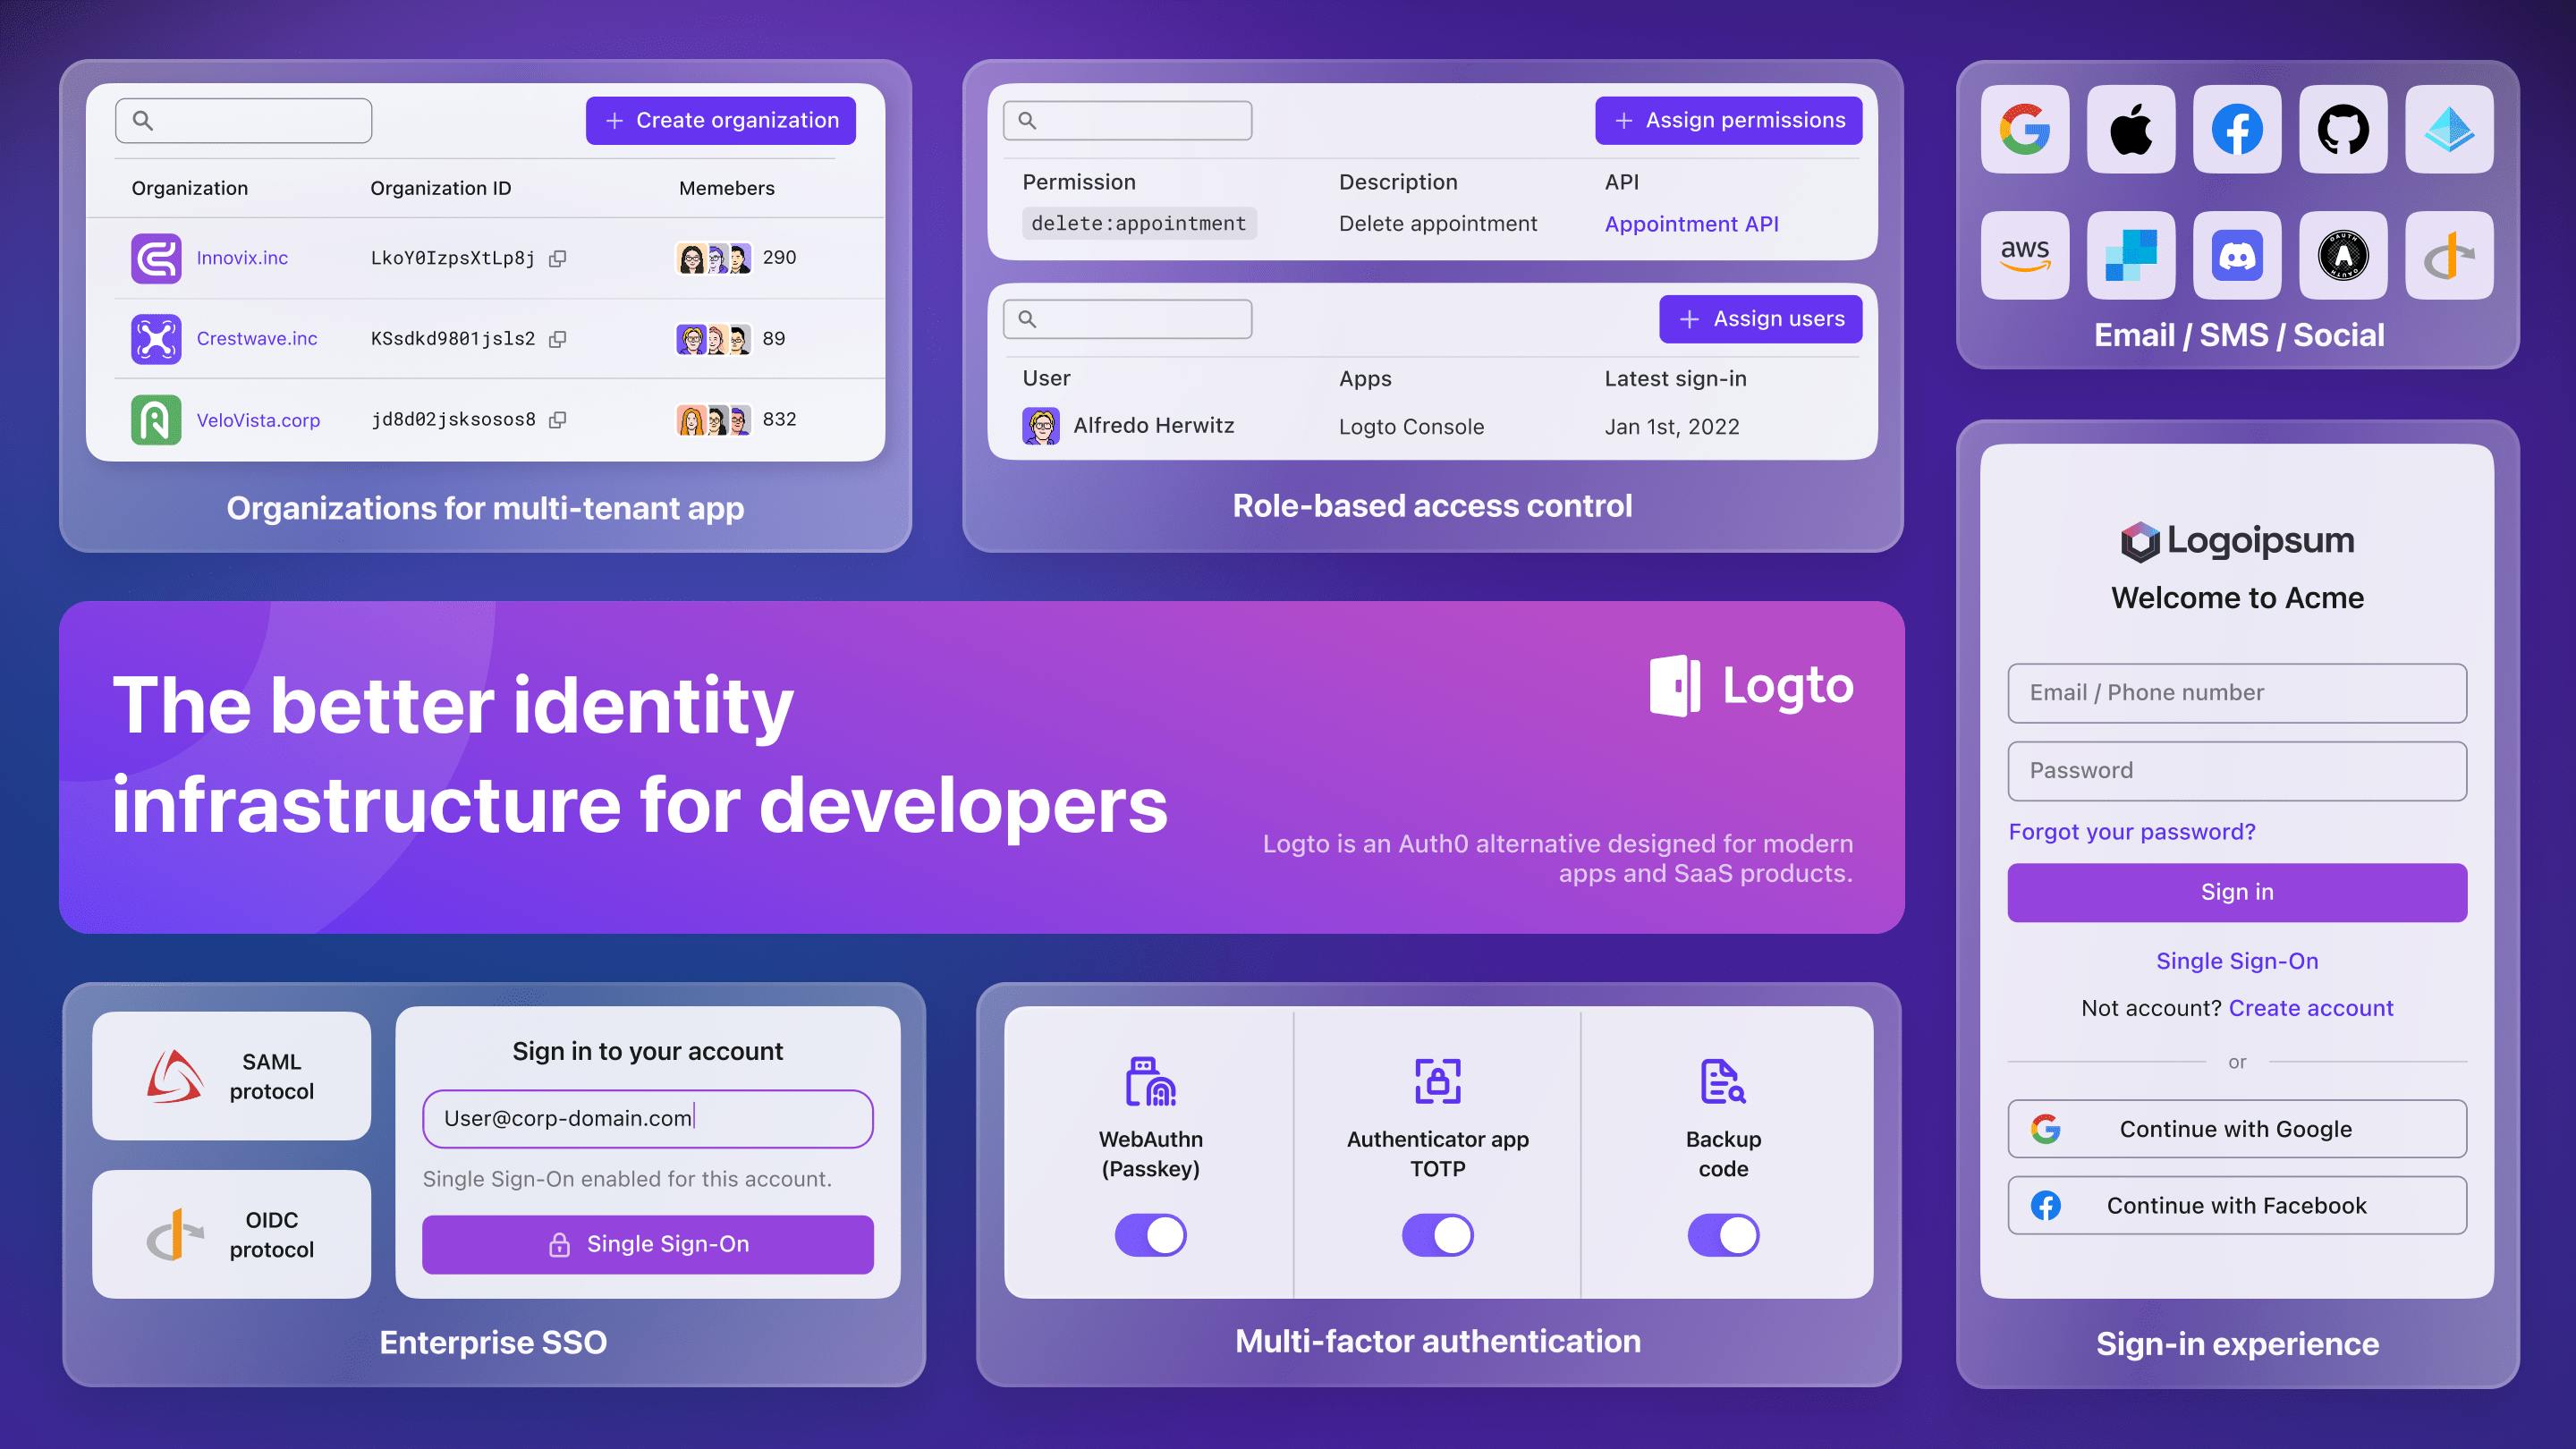
Task: Click the Logoipsum logo
Action: (x=2237, y=541)
